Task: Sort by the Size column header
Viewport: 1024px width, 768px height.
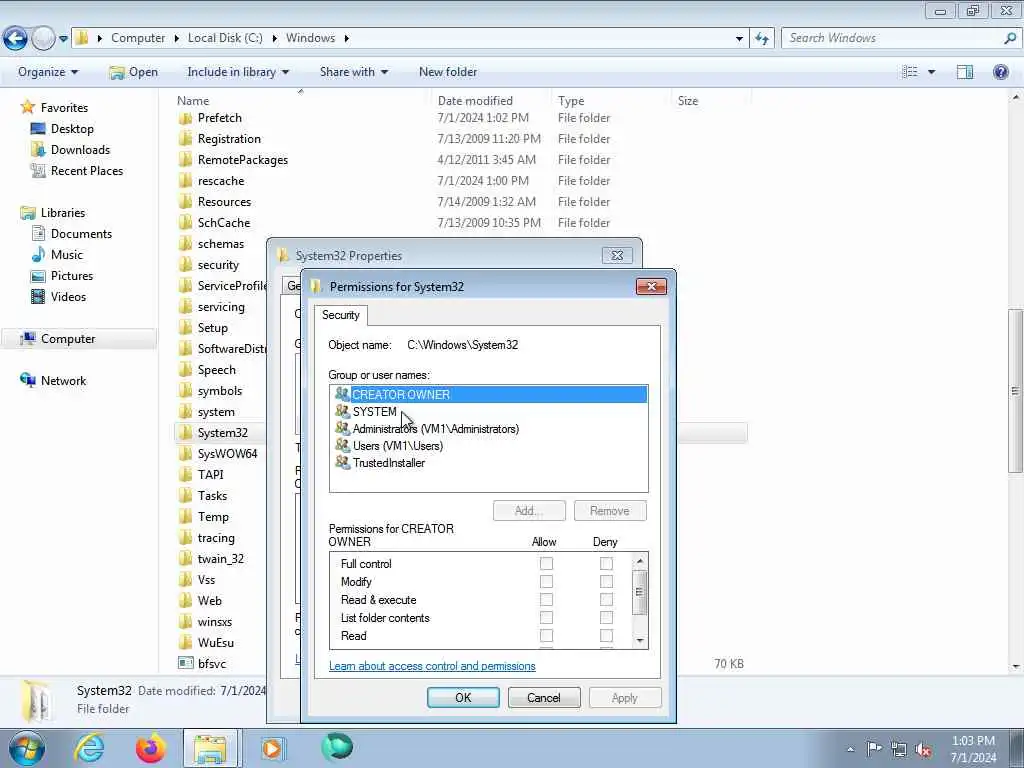Action: click(688, 101)
